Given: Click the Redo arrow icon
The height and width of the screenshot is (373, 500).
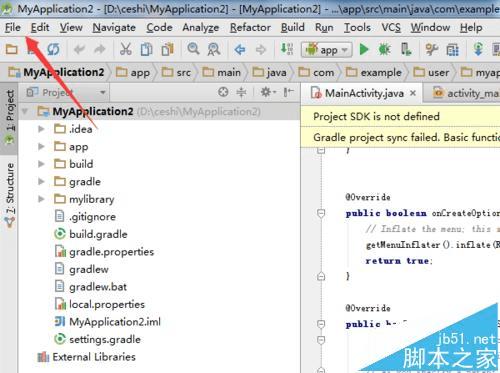Looking at the screenshot, I should (x=99, y=50).
